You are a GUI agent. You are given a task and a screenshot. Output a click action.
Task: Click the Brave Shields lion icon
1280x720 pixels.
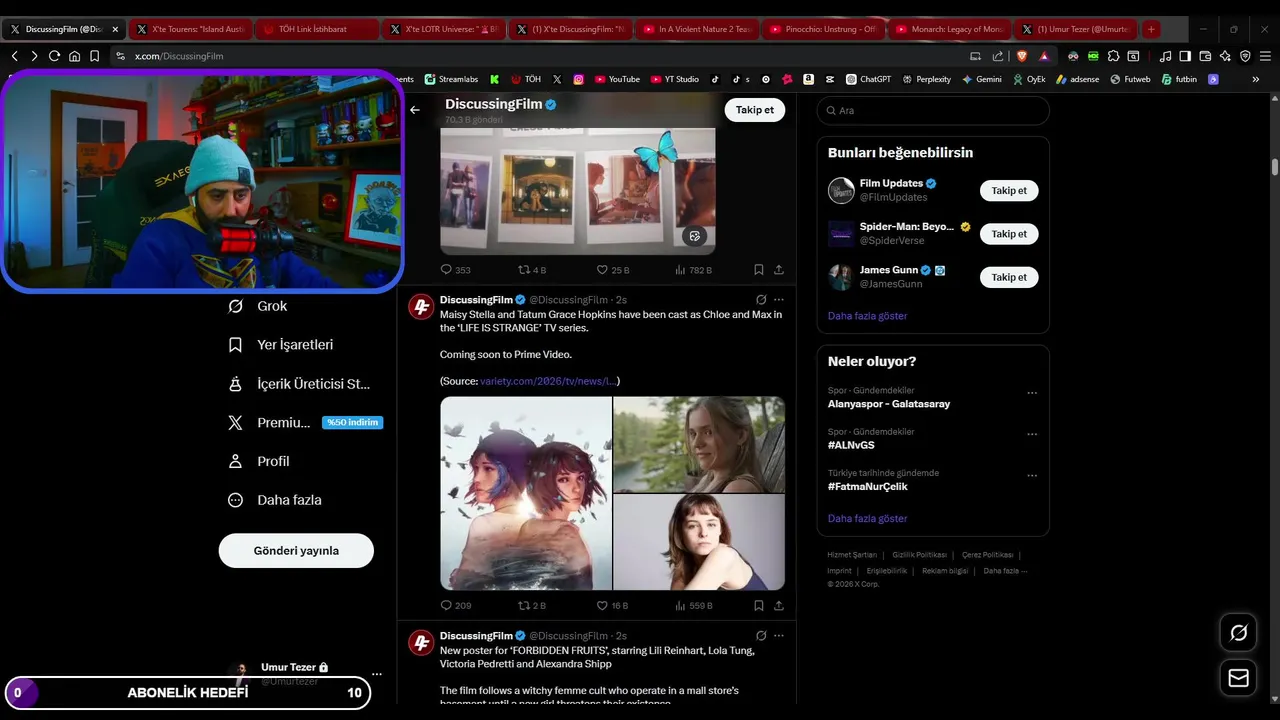[x=1022, y=56]
